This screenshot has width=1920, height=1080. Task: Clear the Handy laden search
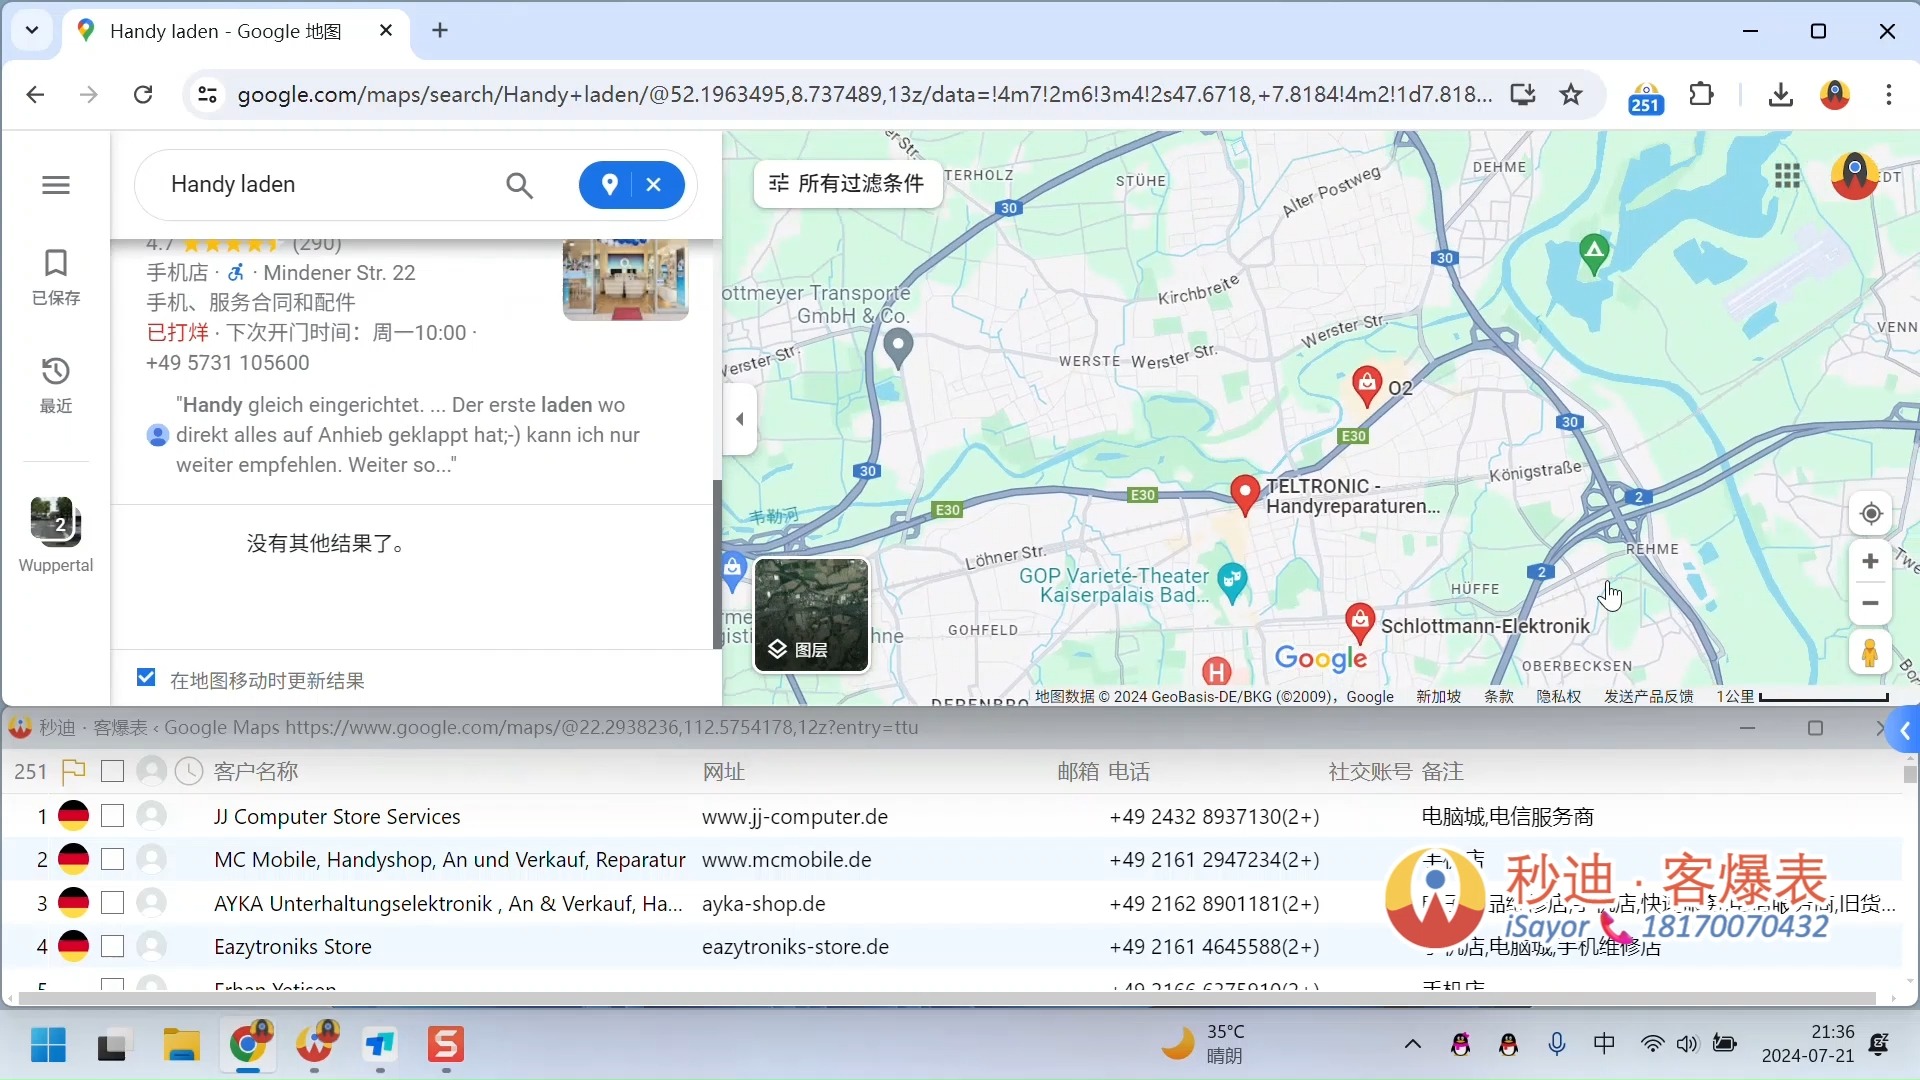pyautogui.click(x=654, y=185)
